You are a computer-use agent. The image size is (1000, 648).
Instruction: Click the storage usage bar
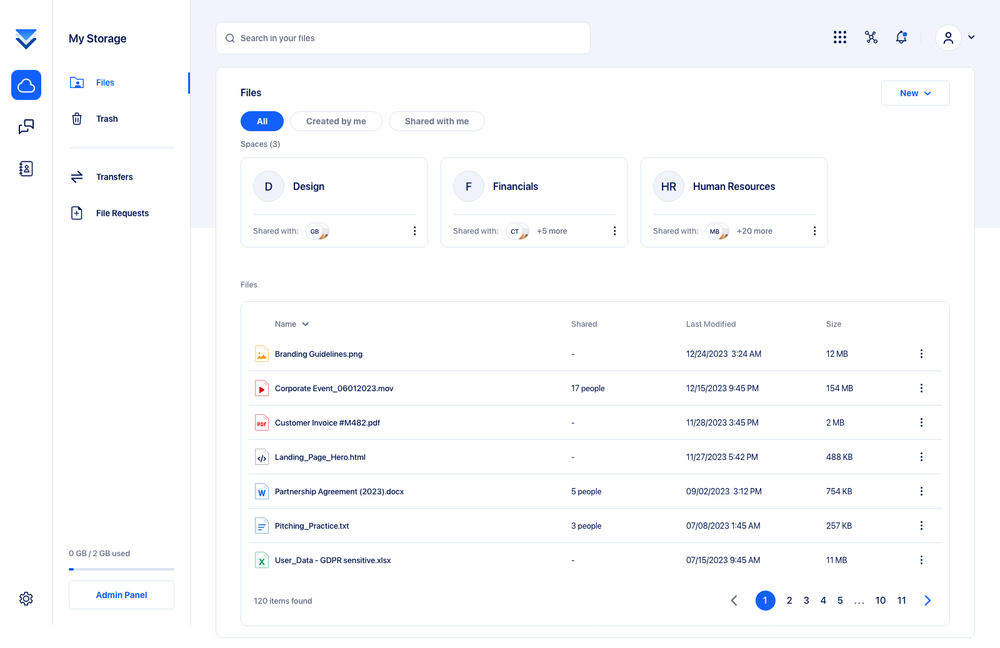121,567
